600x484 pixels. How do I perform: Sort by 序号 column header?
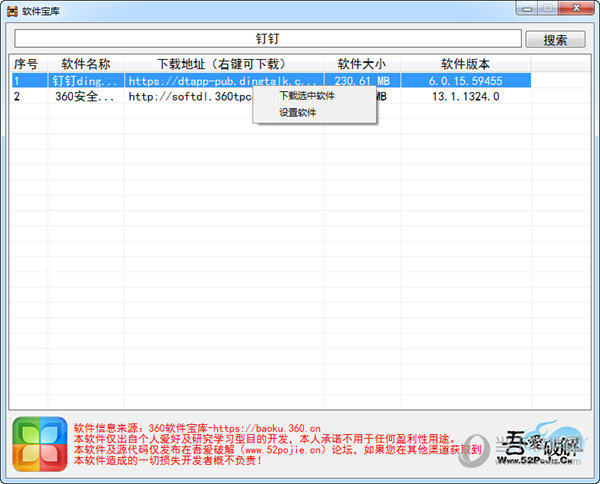(x=28, y=64)
